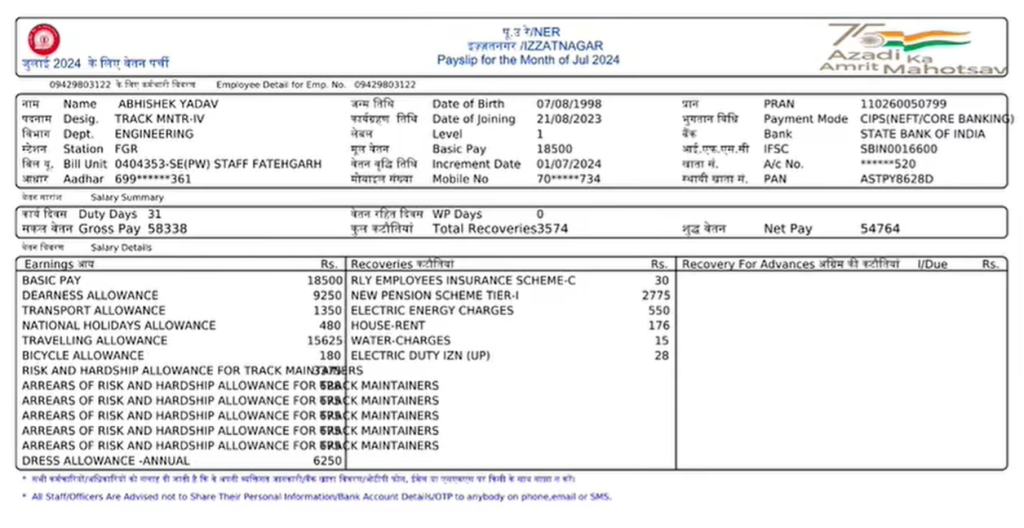Click the 'Salary Summary' section label

click(x=127, y=197)
